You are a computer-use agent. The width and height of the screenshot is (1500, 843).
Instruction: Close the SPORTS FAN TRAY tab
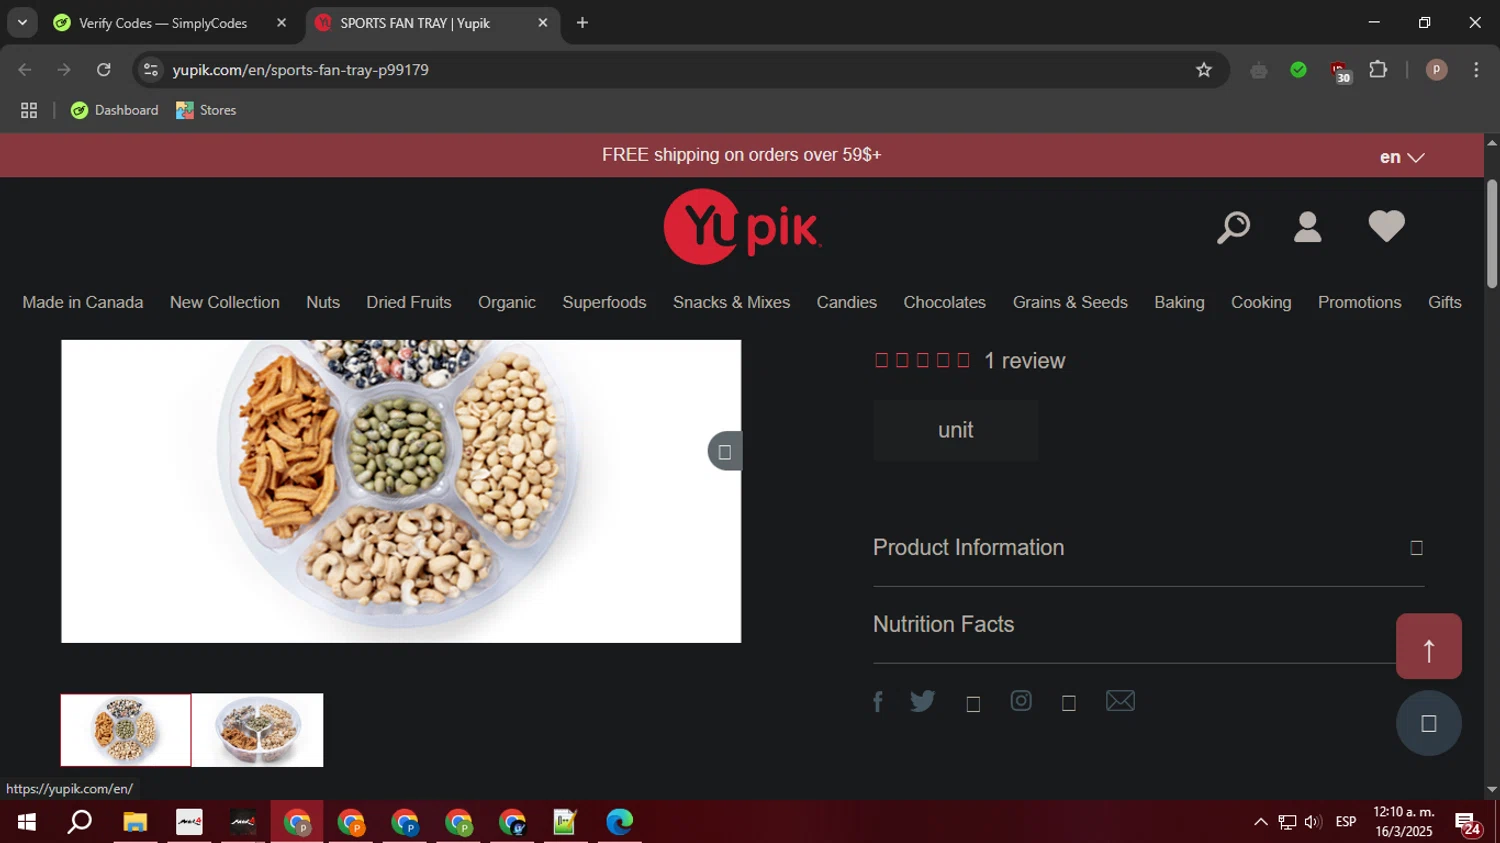[543, 23]
